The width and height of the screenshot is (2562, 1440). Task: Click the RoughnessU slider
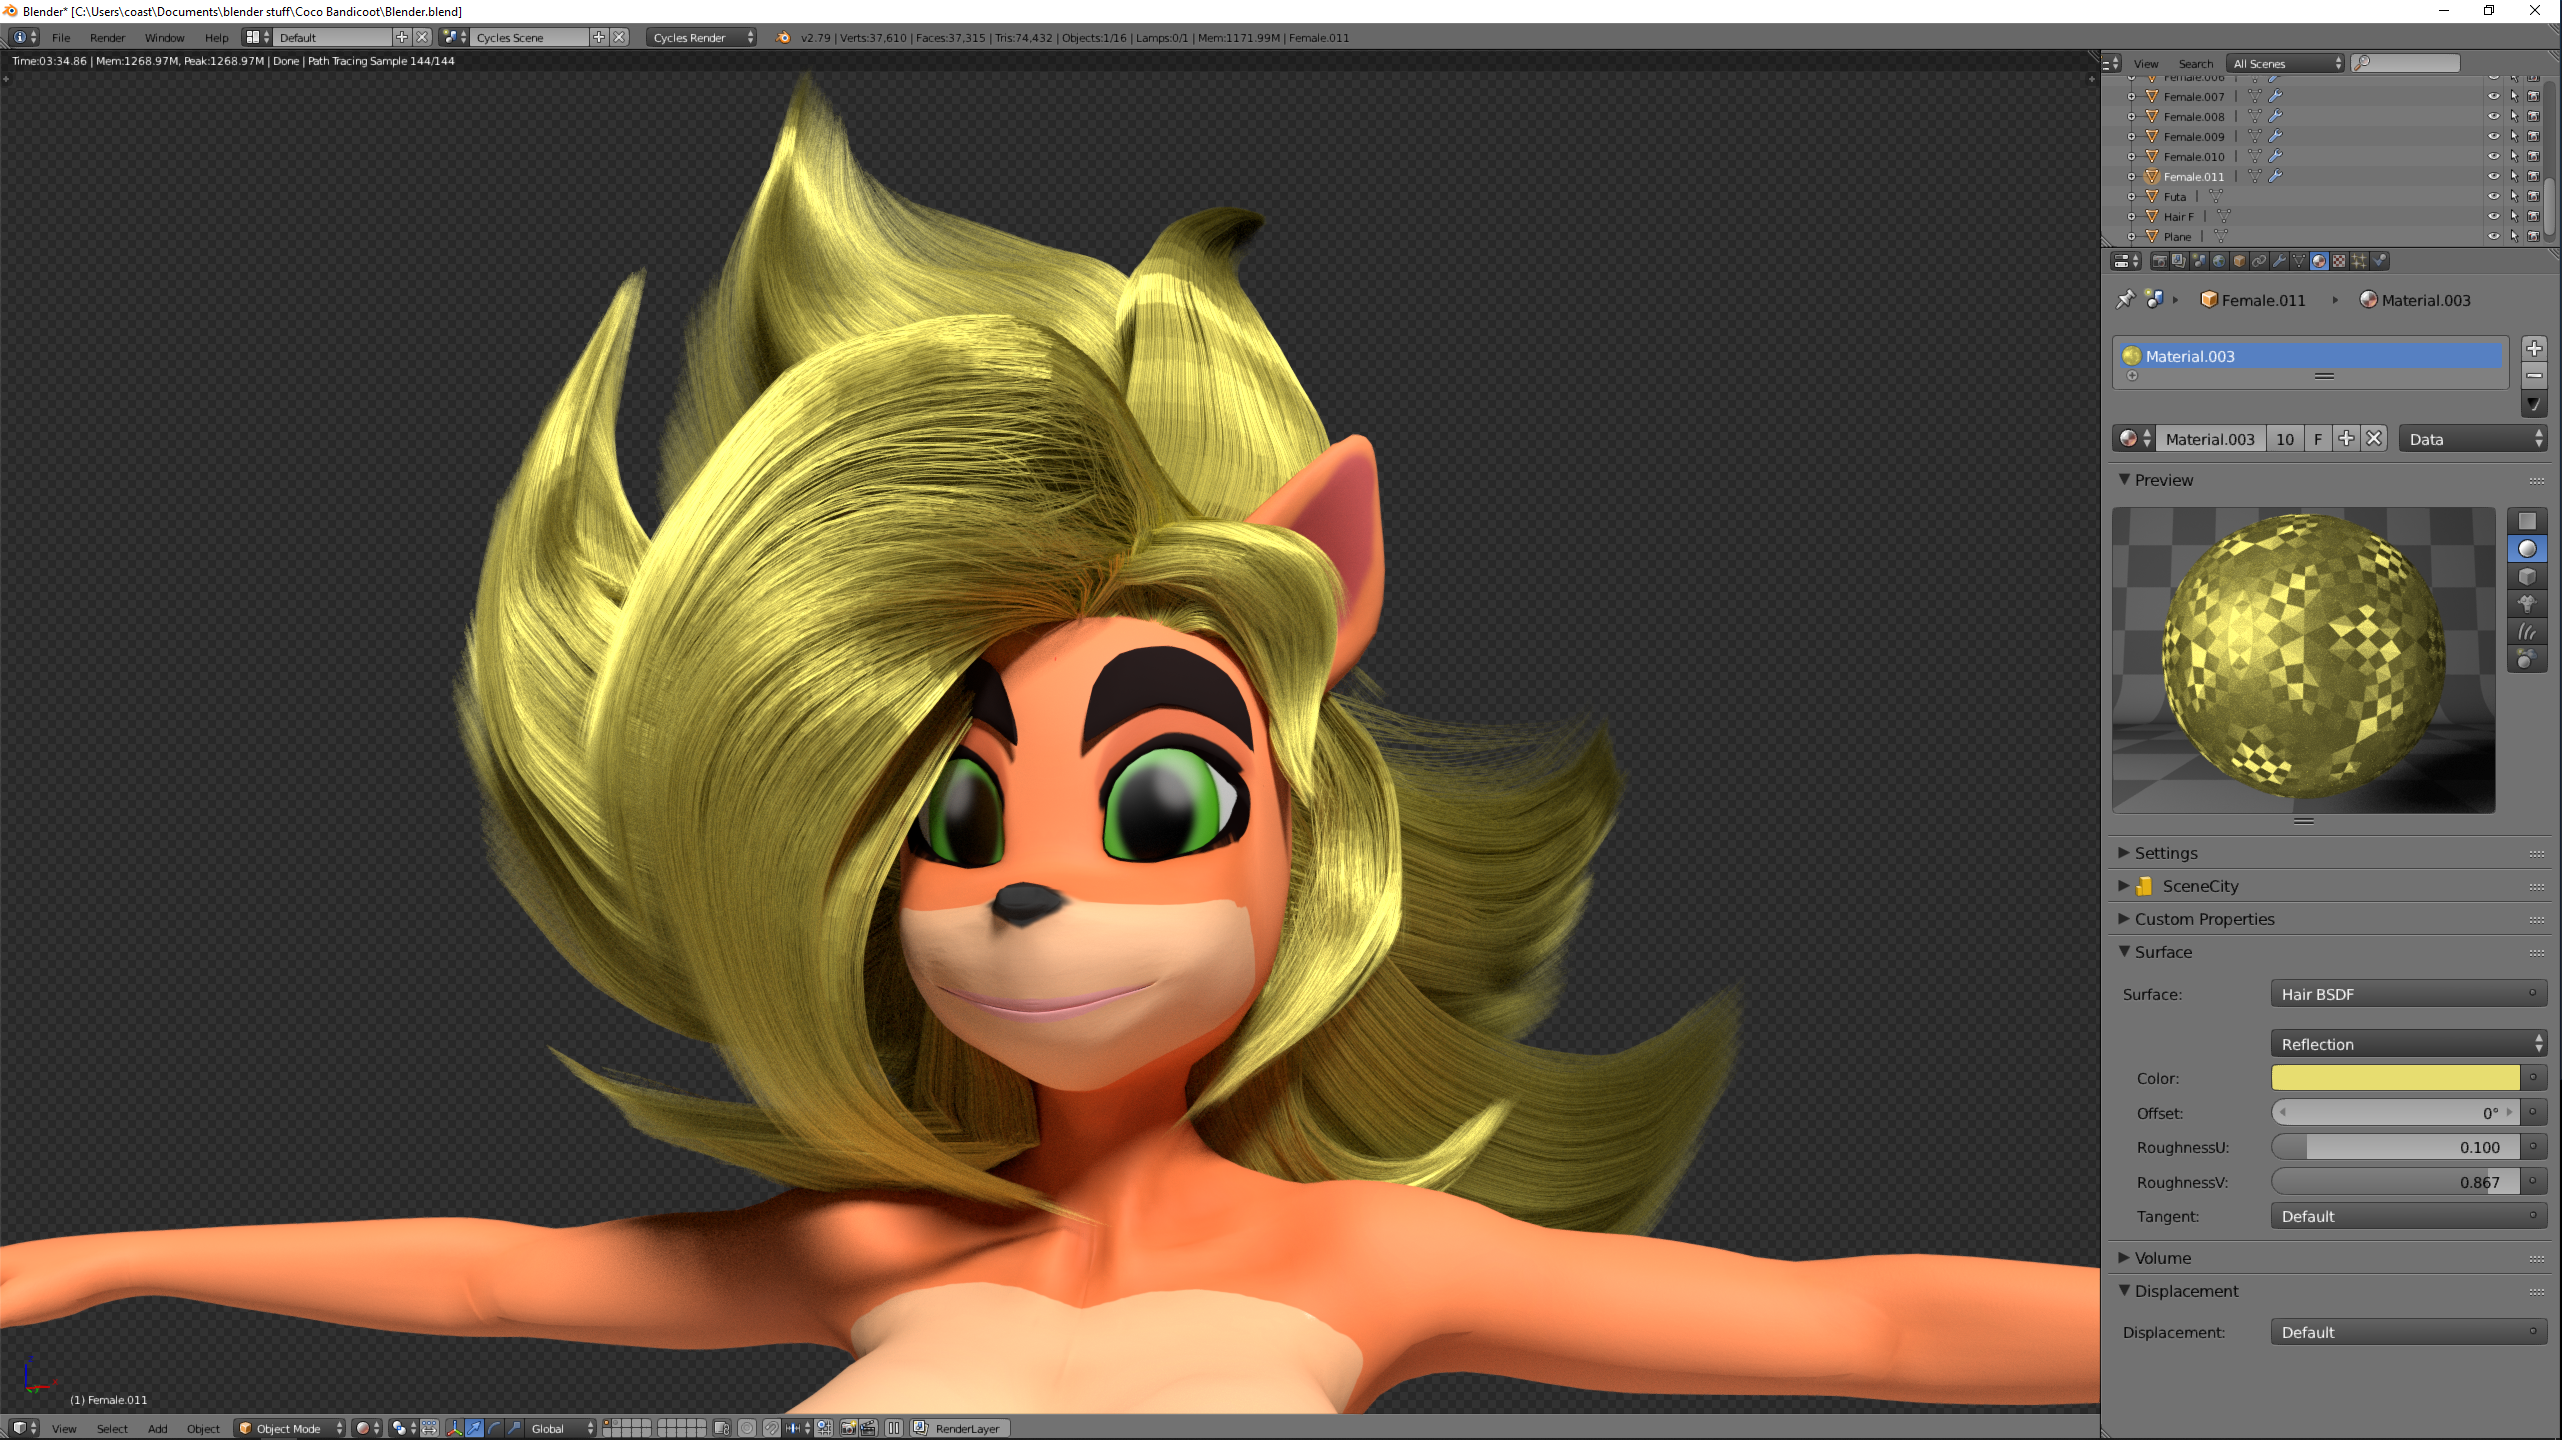[x=2395, y=1147]
